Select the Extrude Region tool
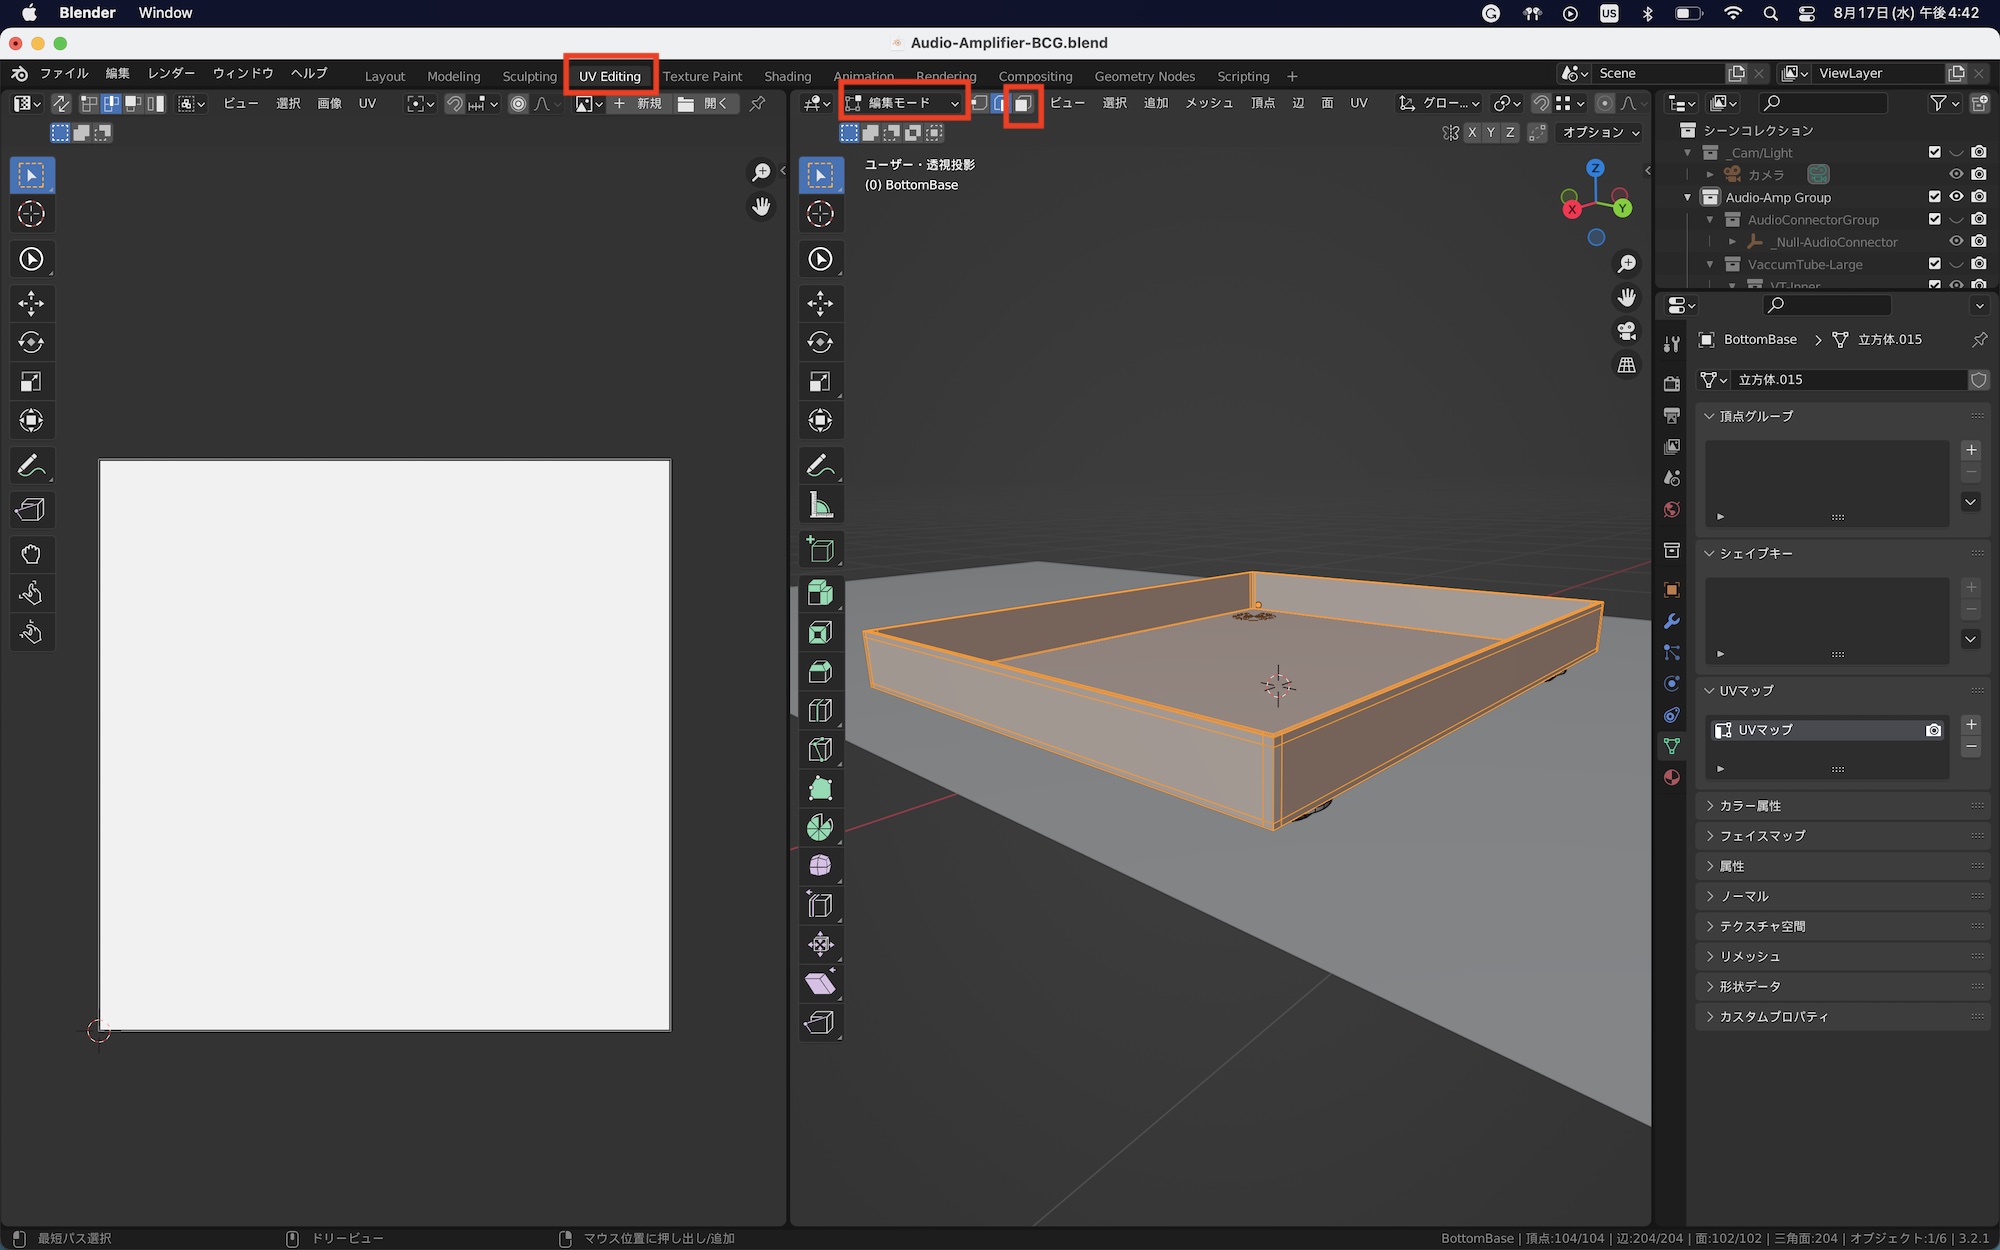Viewport: 2000px width, 1250px height. click(820, 594)
